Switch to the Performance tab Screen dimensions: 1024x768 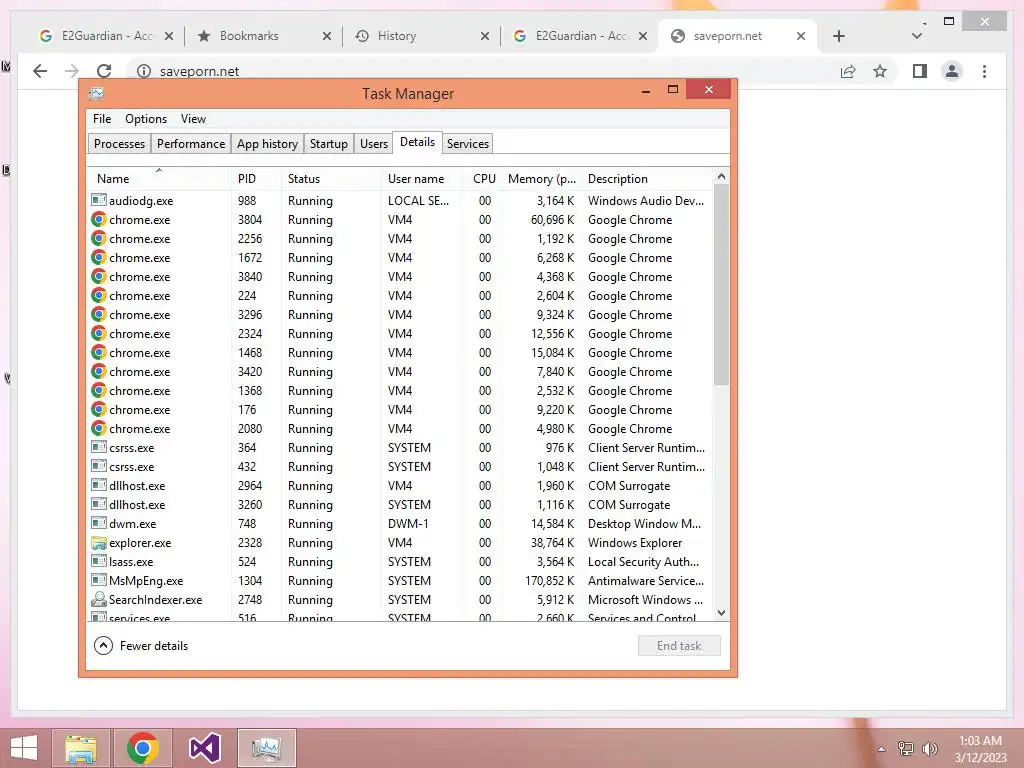(191, 144)
